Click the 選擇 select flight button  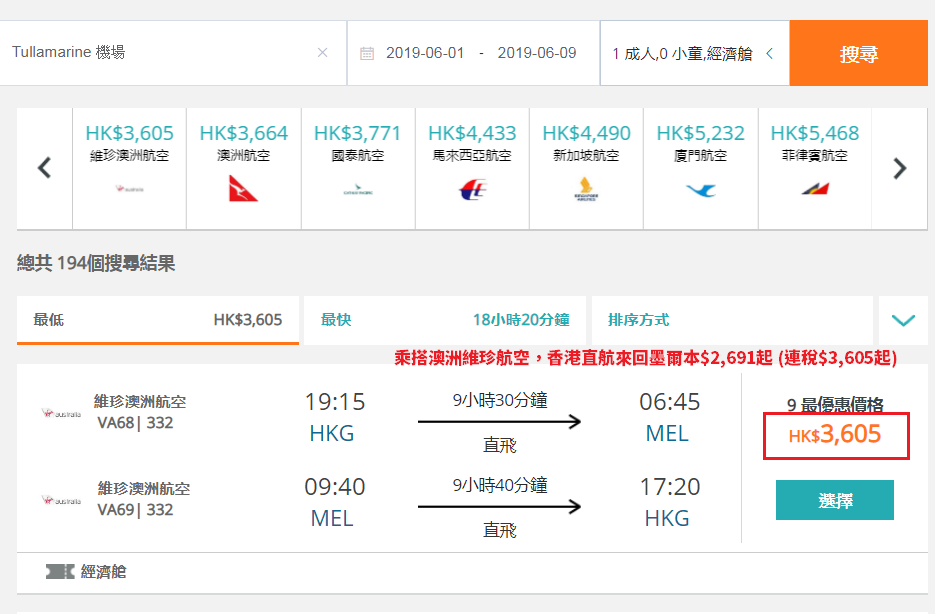[x=835, y=500]
